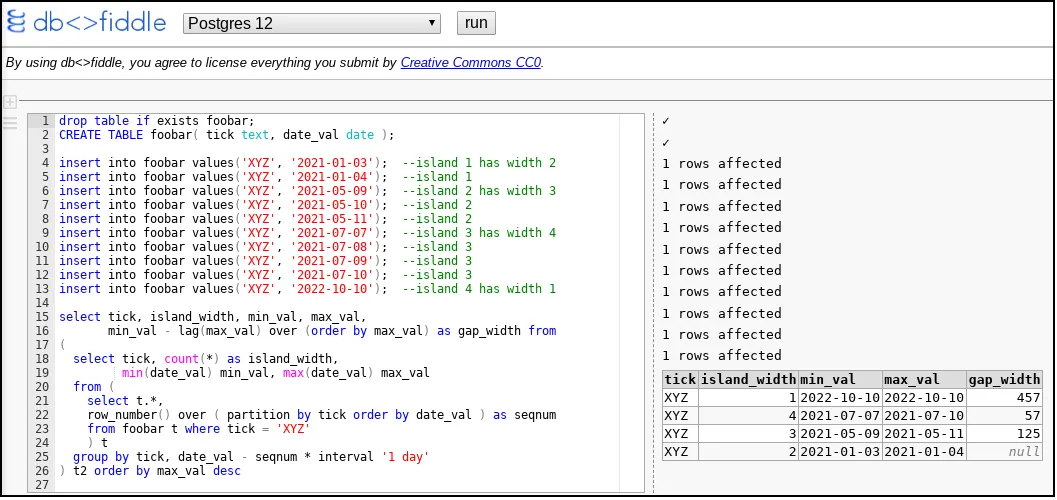Click the first checkmark result
This screenshot has width=1057, height=500.
(x=666, y=121)
